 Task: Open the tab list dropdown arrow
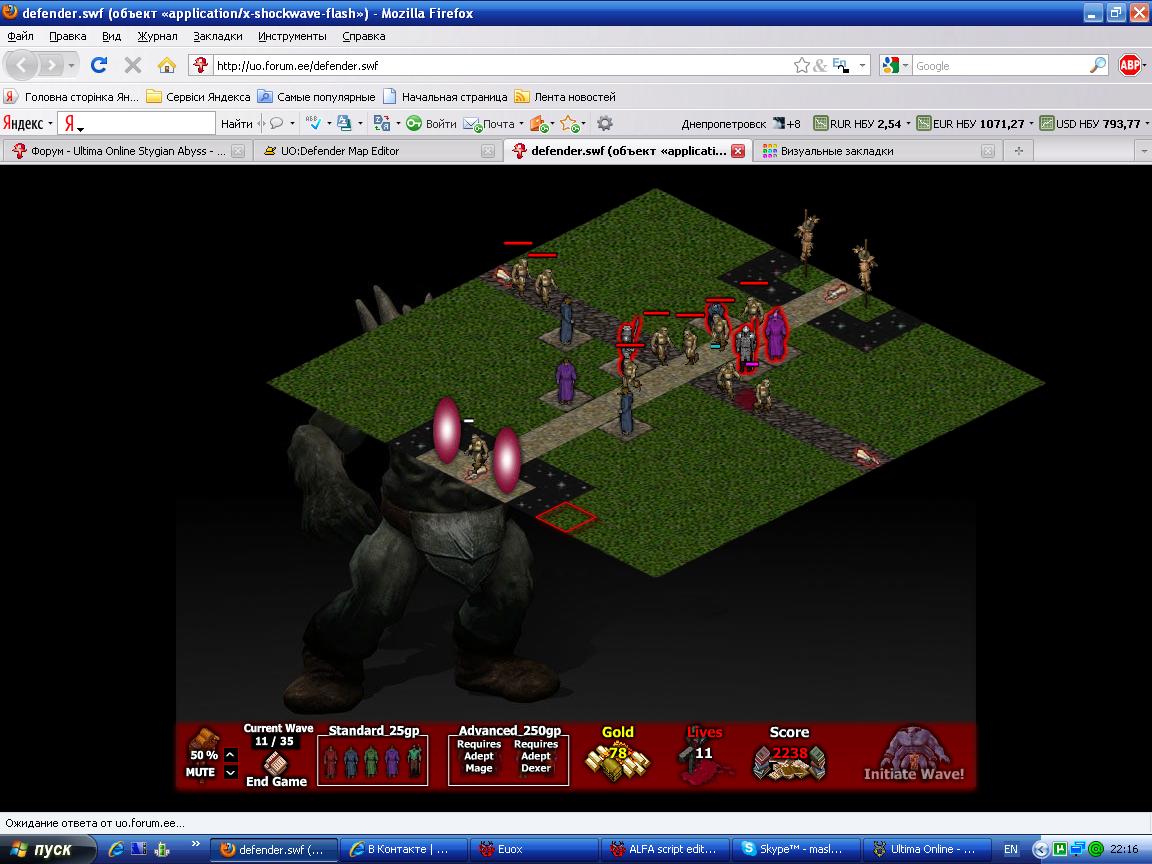point(1143,151)
